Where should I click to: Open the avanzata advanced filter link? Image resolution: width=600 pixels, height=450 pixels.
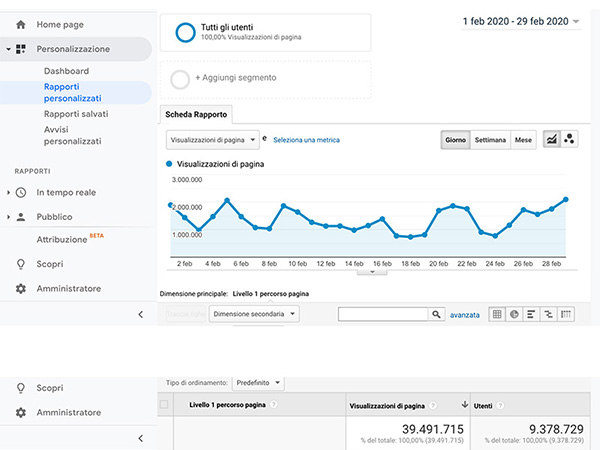click(x=465, y=315)
